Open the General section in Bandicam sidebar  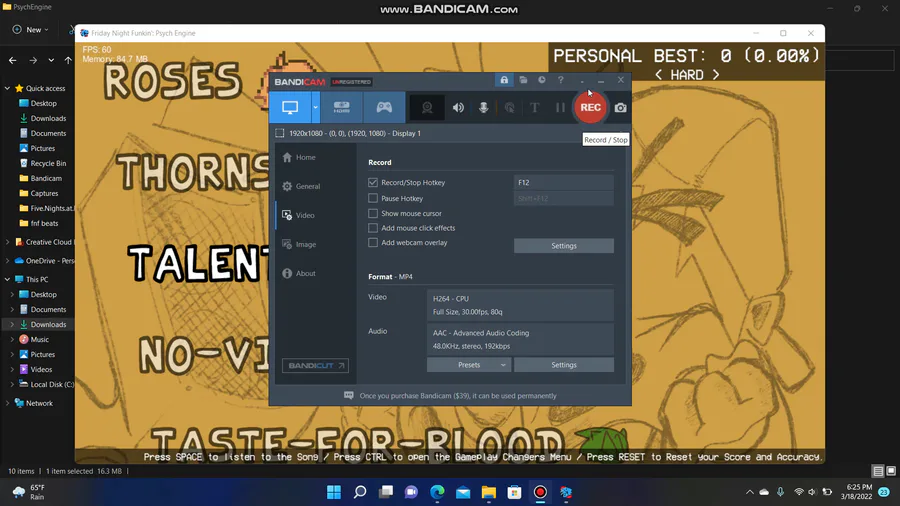click(x=316, y=186)
